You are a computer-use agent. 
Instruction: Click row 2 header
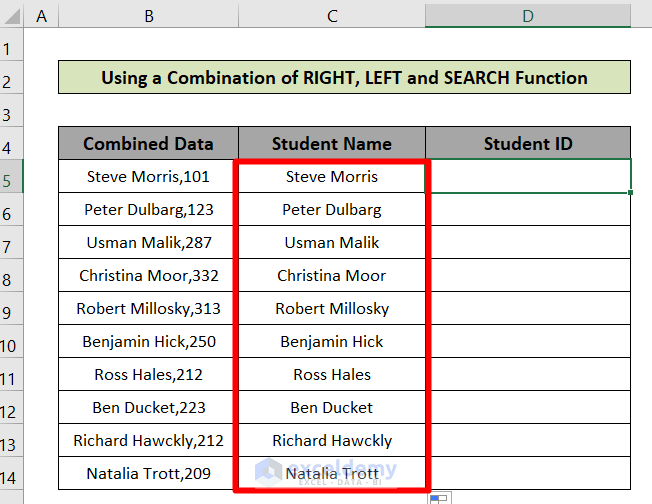point(12,78)
